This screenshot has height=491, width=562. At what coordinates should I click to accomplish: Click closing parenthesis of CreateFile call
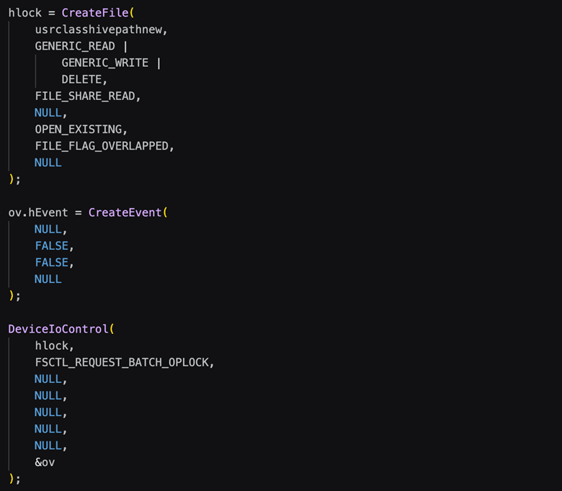[11, 179]
